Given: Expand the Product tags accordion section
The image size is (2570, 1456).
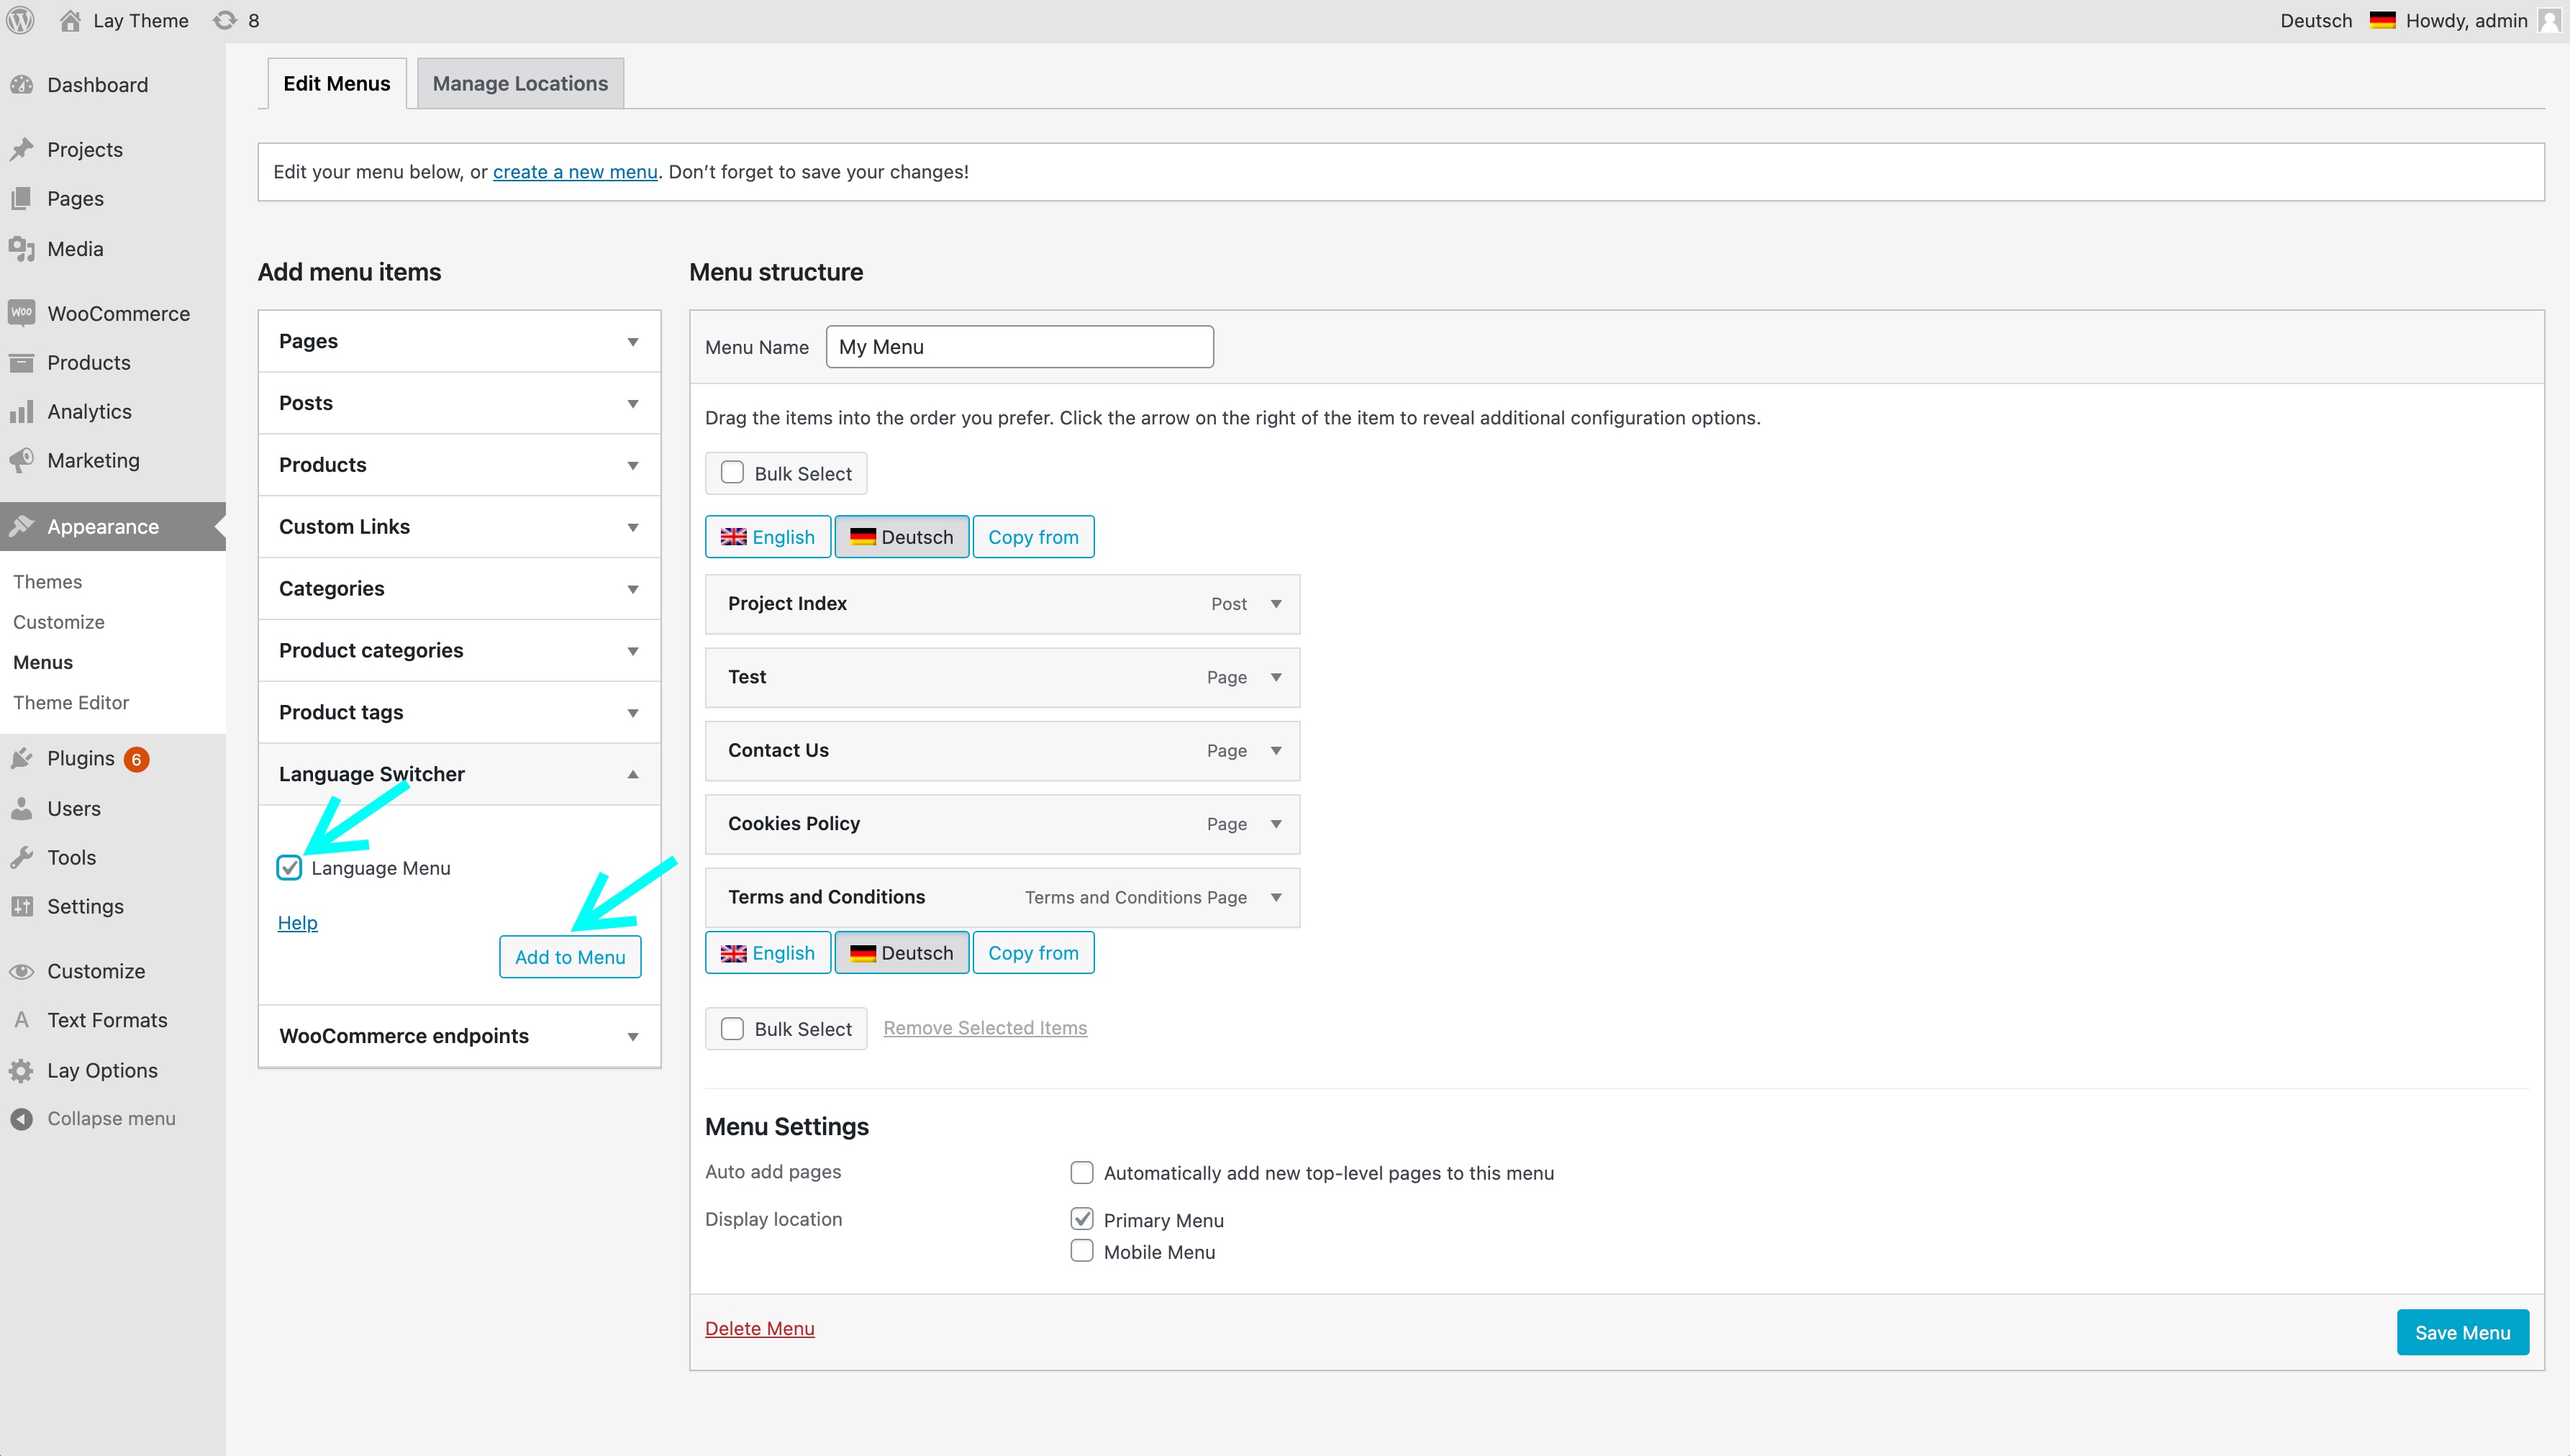Looking at the screenshot, I should point(459,713).
